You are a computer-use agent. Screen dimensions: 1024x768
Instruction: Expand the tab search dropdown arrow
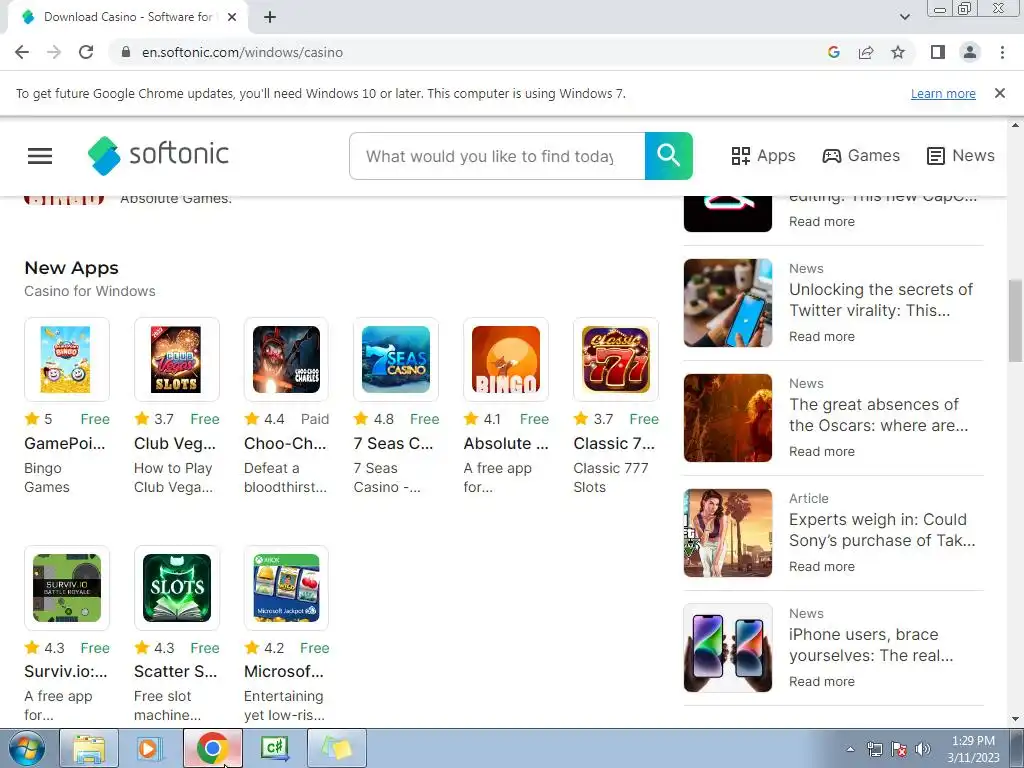pos(904,17)
